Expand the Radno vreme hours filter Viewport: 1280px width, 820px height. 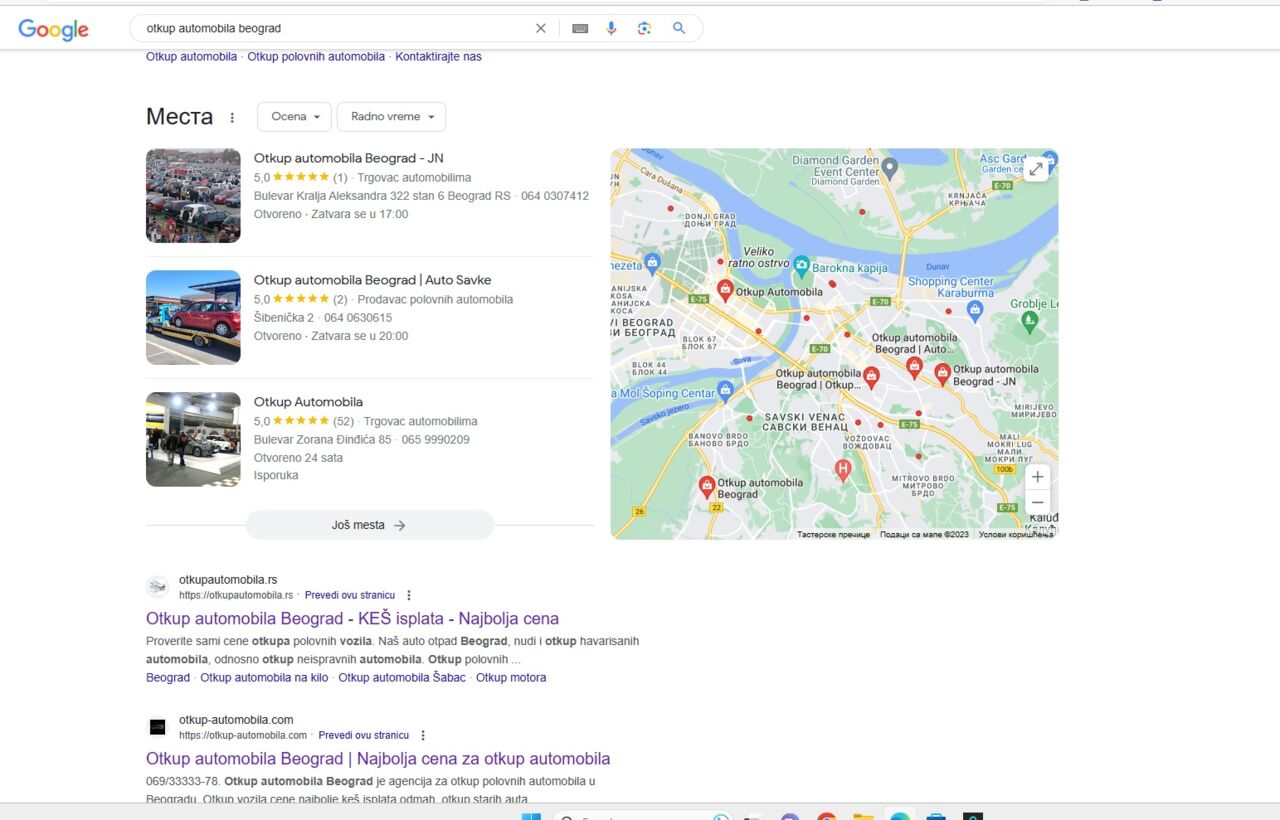[x=391, y=117]
